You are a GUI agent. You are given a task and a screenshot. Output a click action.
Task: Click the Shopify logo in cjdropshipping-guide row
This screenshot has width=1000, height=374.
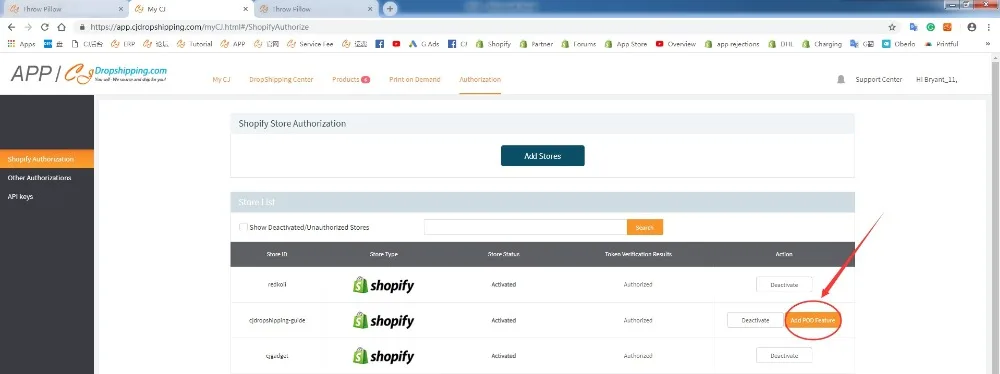383,320
